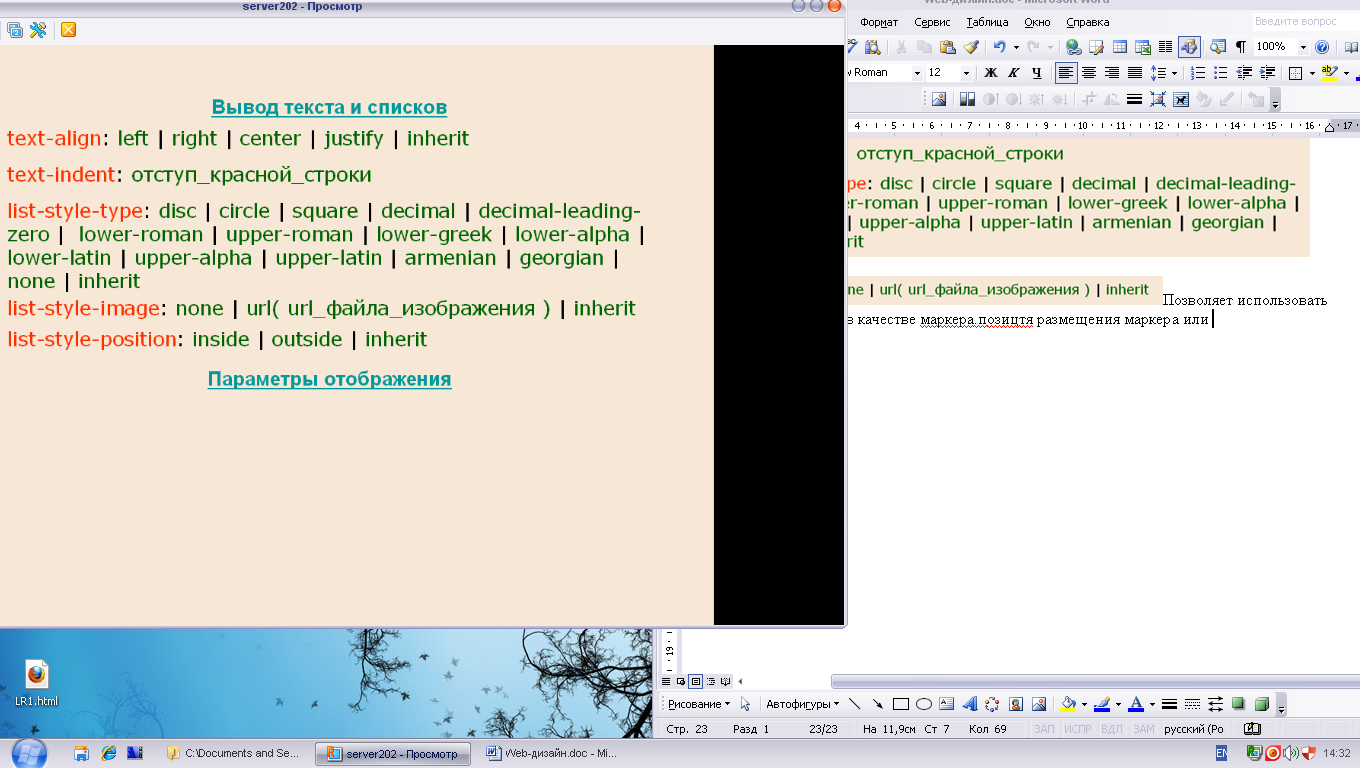Click the Columns icon in Word

pyautogui.click(x=1165, y=46)
